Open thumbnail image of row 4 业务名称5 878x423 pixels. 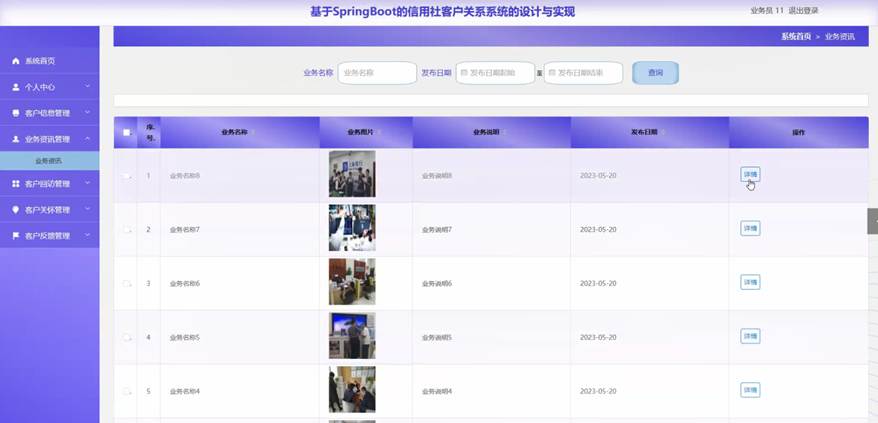[x=352, y=335]
